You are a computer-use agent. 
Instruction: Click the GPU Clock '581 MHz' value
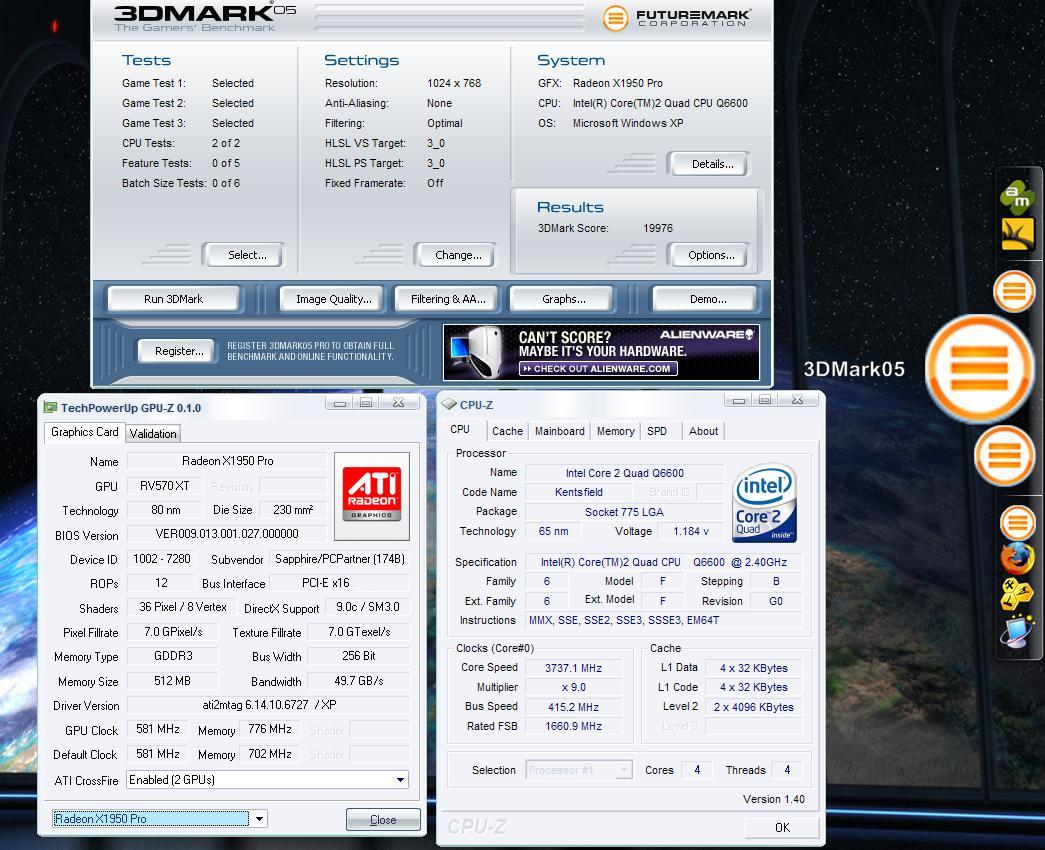point(158,729)
